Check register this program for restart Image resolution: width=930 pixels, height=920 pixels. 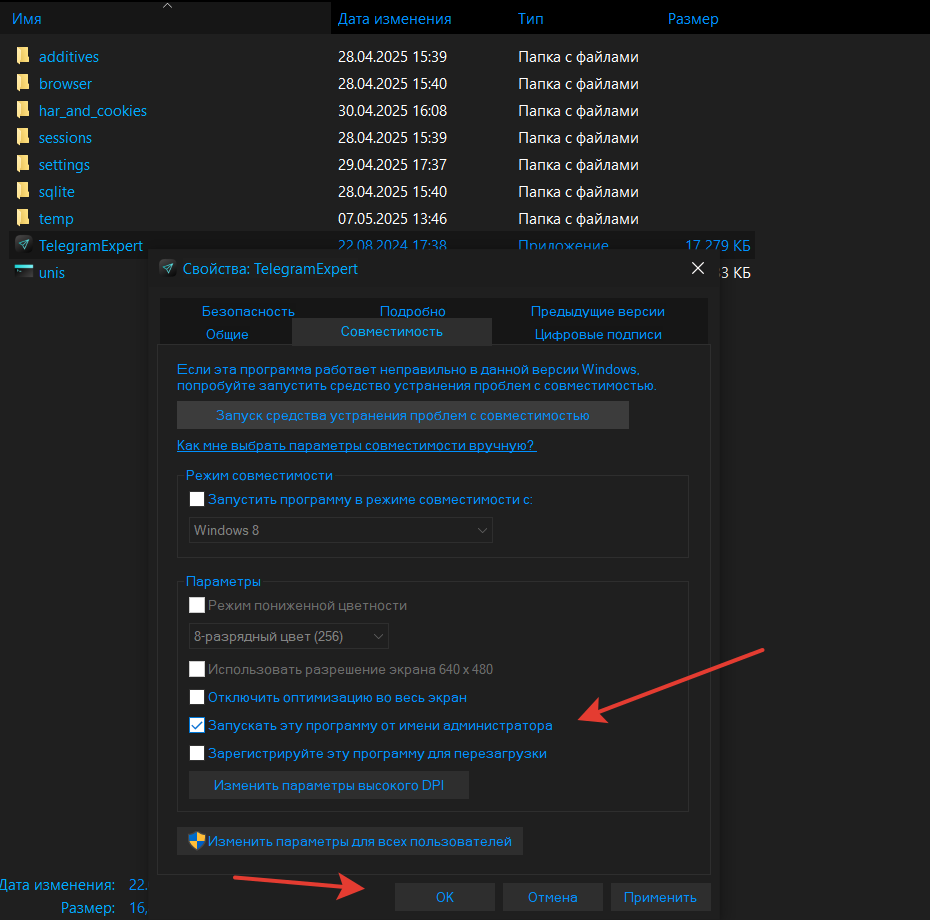point(197,753)
